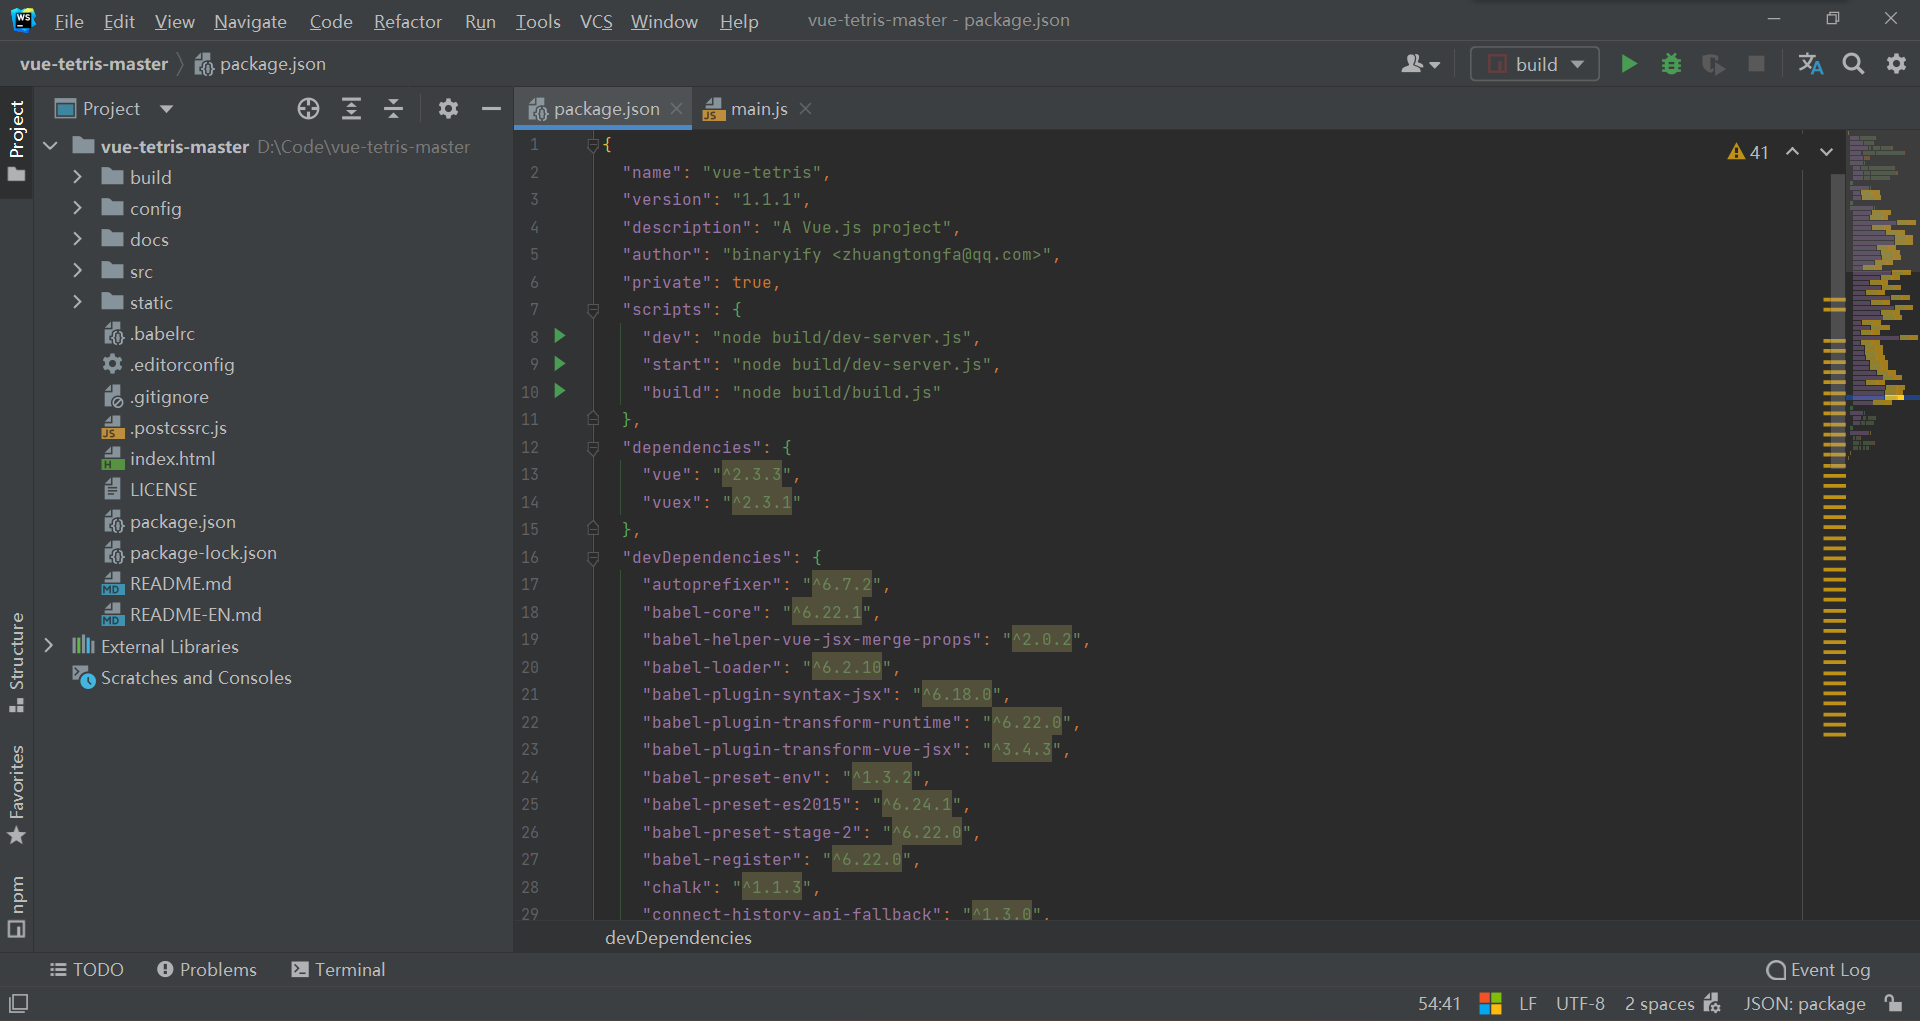Select opened file via locate crosshair icon
This screenshot has height=1021, width=1920.
pyautogui.click(x=308, y=108)
